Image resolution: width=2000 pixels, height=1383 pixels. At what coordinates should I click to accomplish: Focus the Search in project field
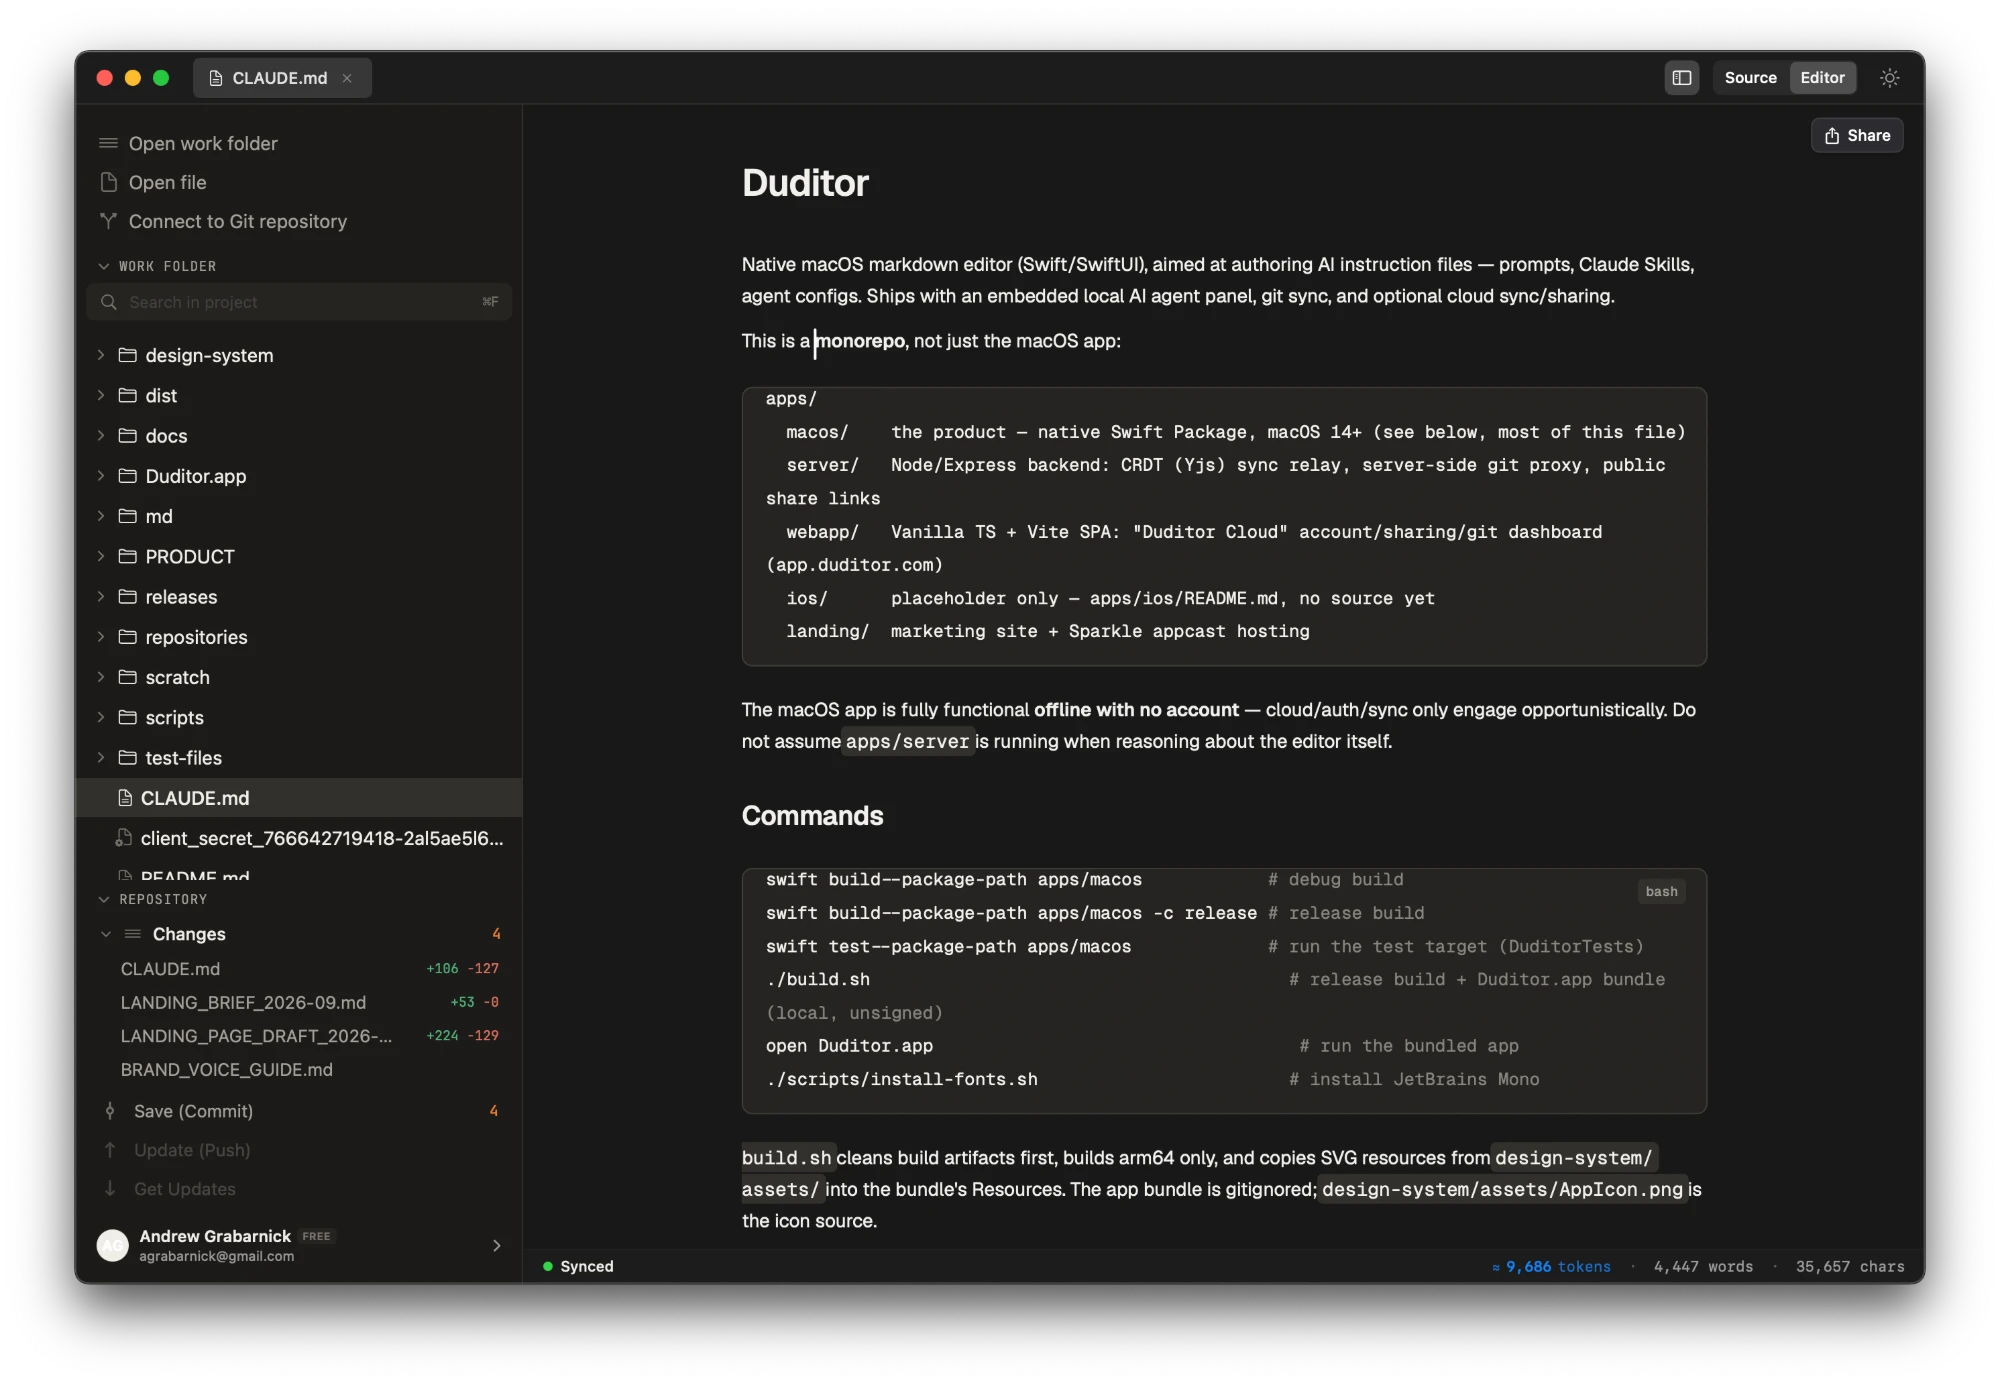[x=299, y=302]
